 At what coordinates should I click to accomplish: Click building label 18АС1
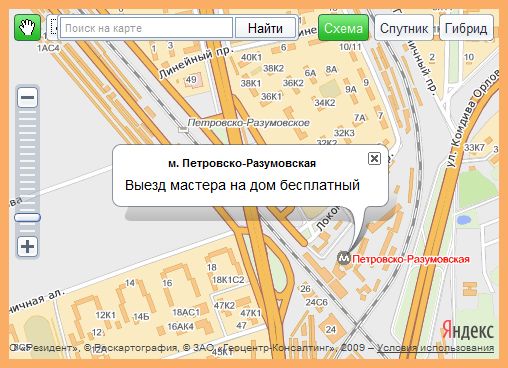[186, 312]
